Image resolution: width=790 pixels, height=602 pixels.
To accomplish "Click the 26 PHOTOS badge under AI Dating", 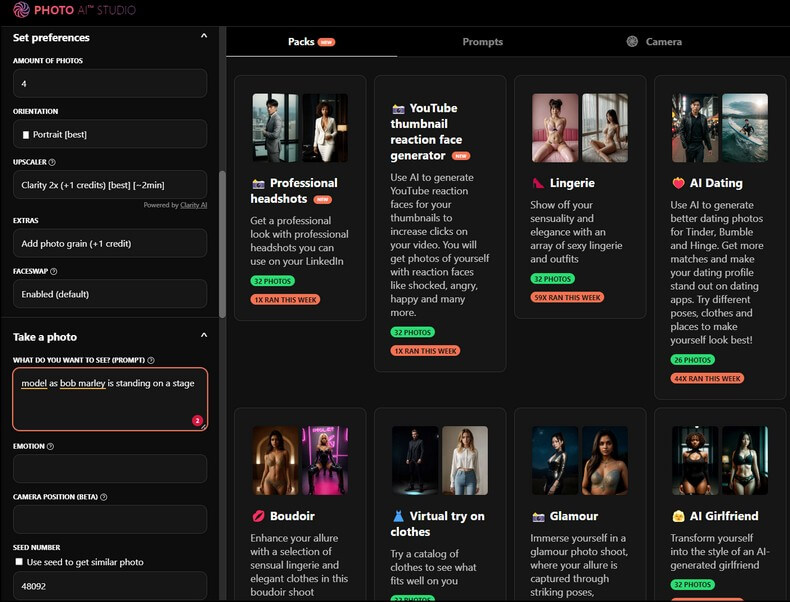I will click(x=692, y=360).
